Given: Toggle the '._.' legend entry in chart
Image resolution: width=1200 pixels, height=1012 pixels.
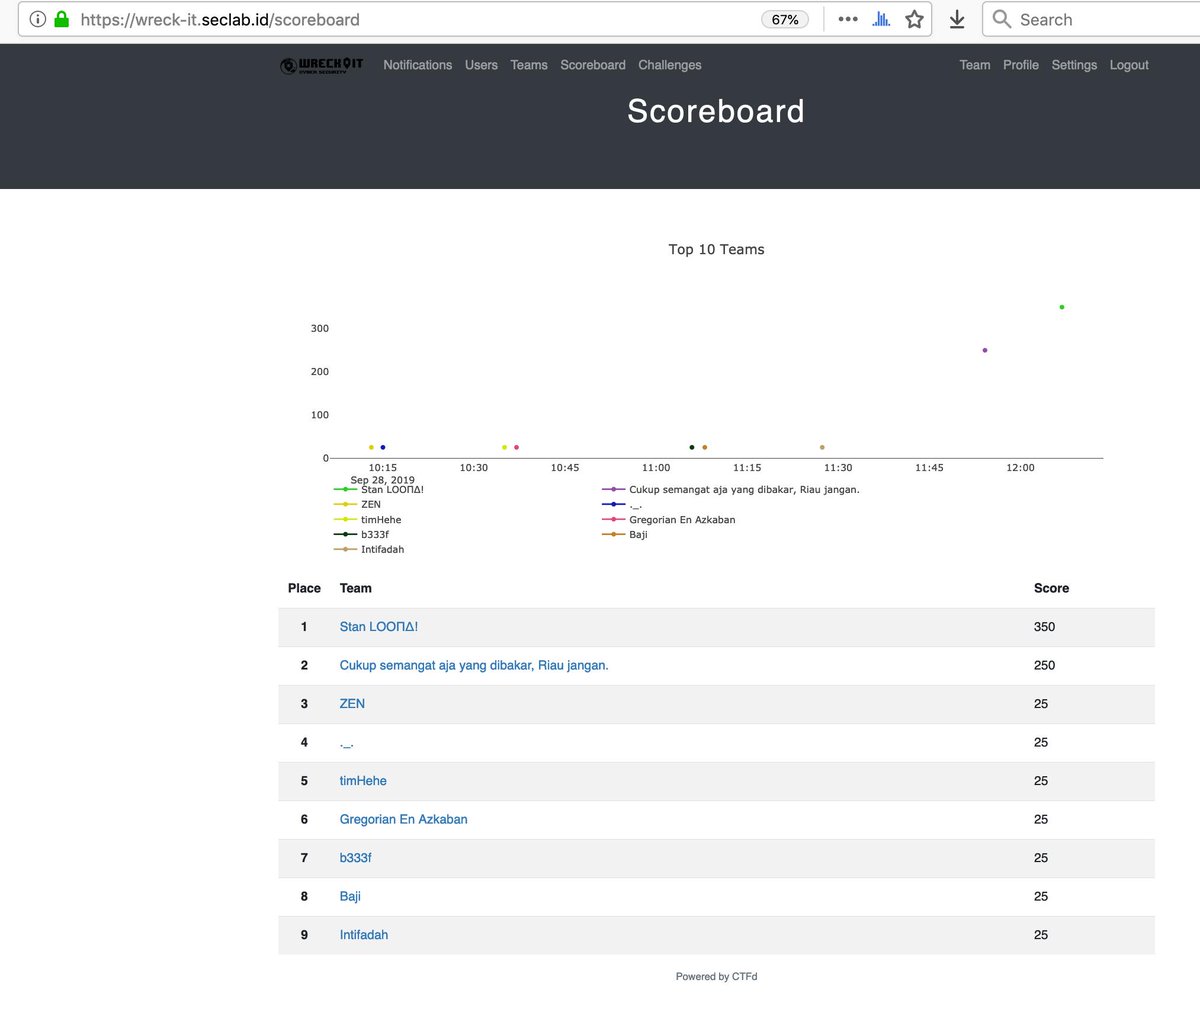Looking at the screenshot, I should 621,505.
